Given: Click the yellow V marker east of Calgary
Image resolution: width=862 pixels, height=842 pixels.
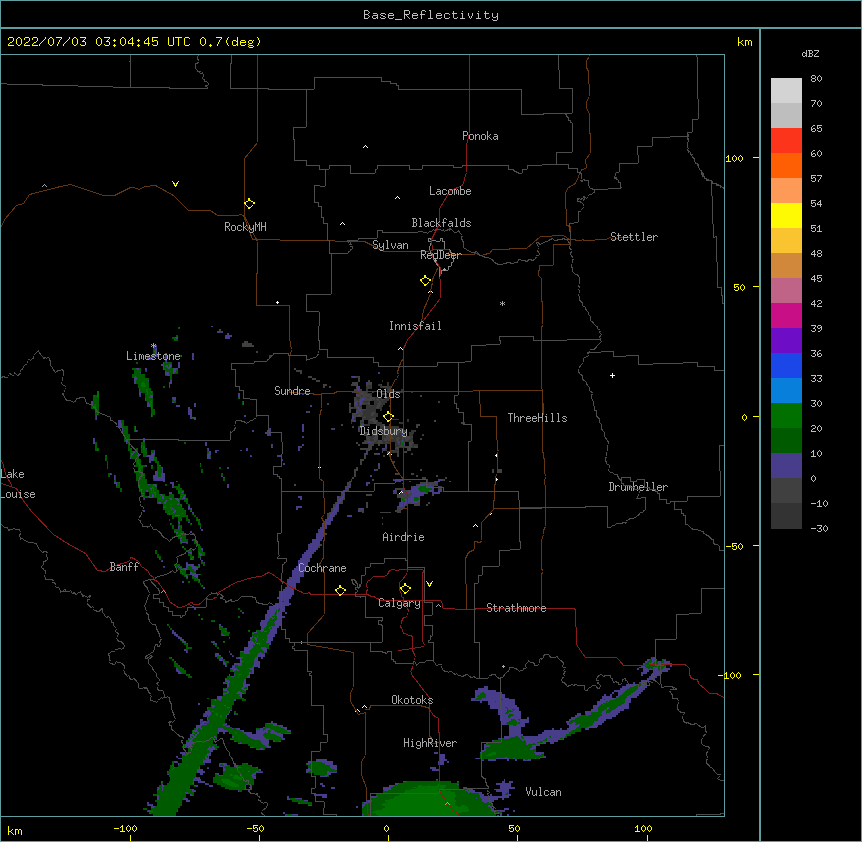Looking at the screenshot, I should coord(429,584).
